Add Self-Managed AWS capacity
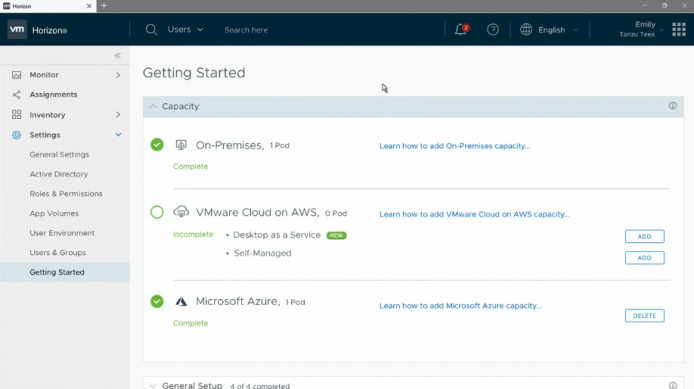Viewport: 694px width, 389px height. coord(644,258)
